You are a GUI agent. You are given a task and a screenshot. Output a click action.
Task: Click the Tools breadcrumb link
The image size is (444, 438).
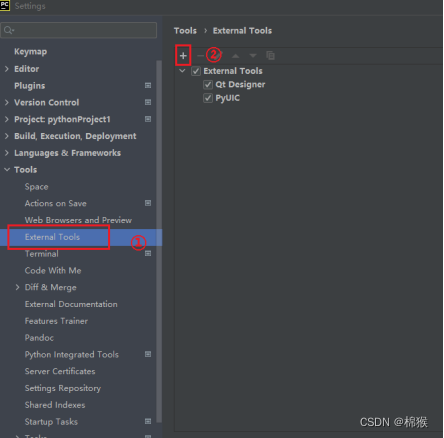point(185,31)
